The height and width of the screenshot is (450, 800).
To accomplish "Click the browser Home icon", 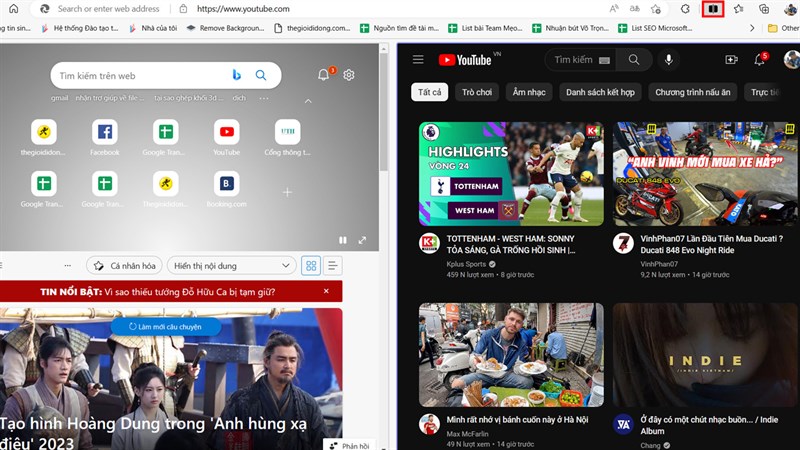I will pos(14,9).
